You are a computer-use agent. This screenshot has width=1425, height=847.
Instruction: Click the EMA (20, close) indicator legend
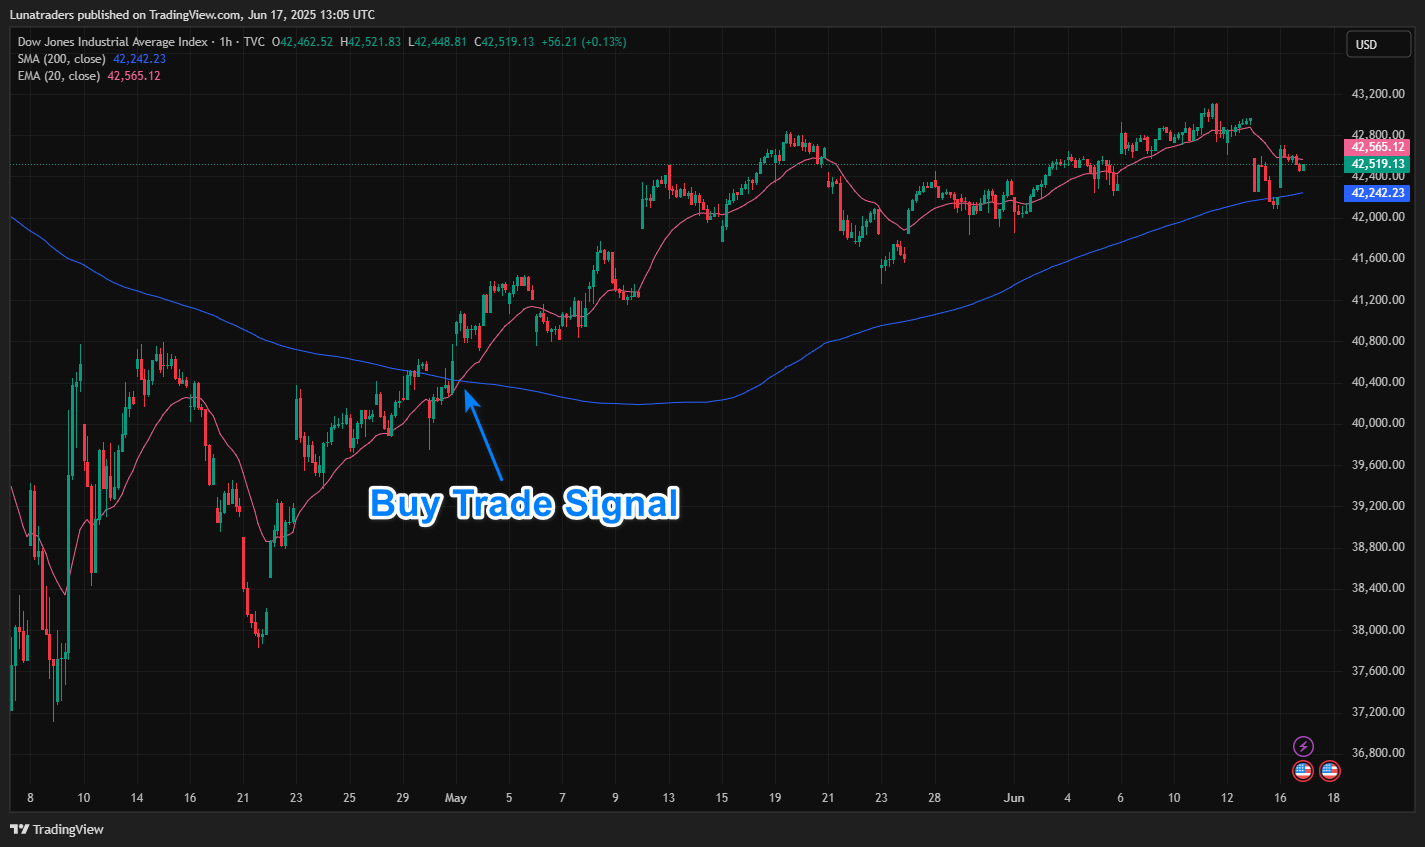(x=58, y=76)
